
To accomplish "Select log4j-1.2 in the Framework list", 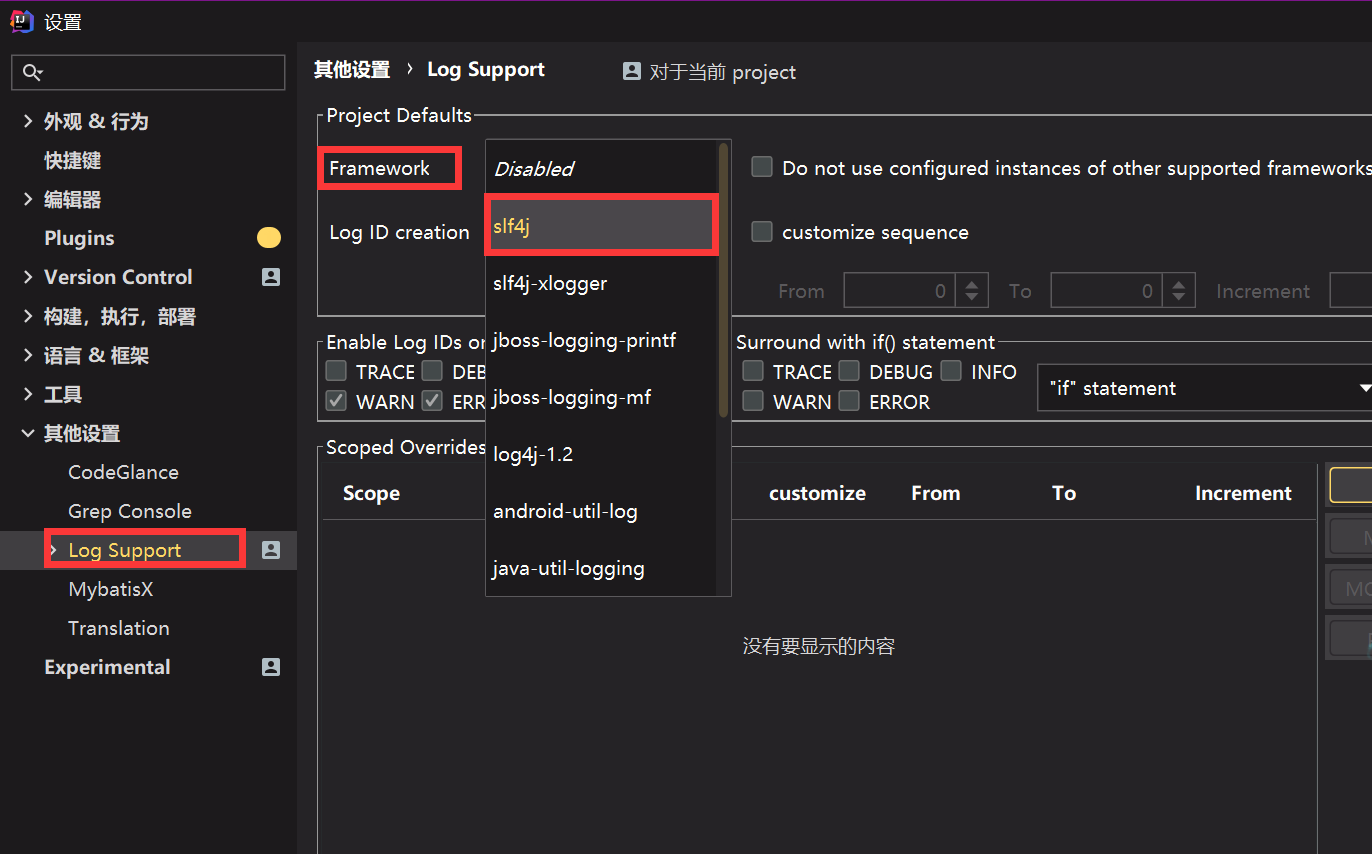I will [602, 454].
